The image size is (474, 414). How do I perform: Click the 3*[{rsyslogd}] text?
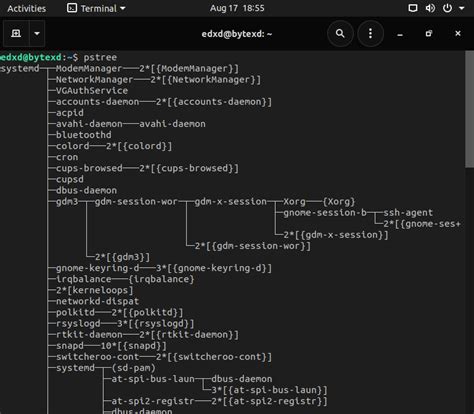pos(156,324)
